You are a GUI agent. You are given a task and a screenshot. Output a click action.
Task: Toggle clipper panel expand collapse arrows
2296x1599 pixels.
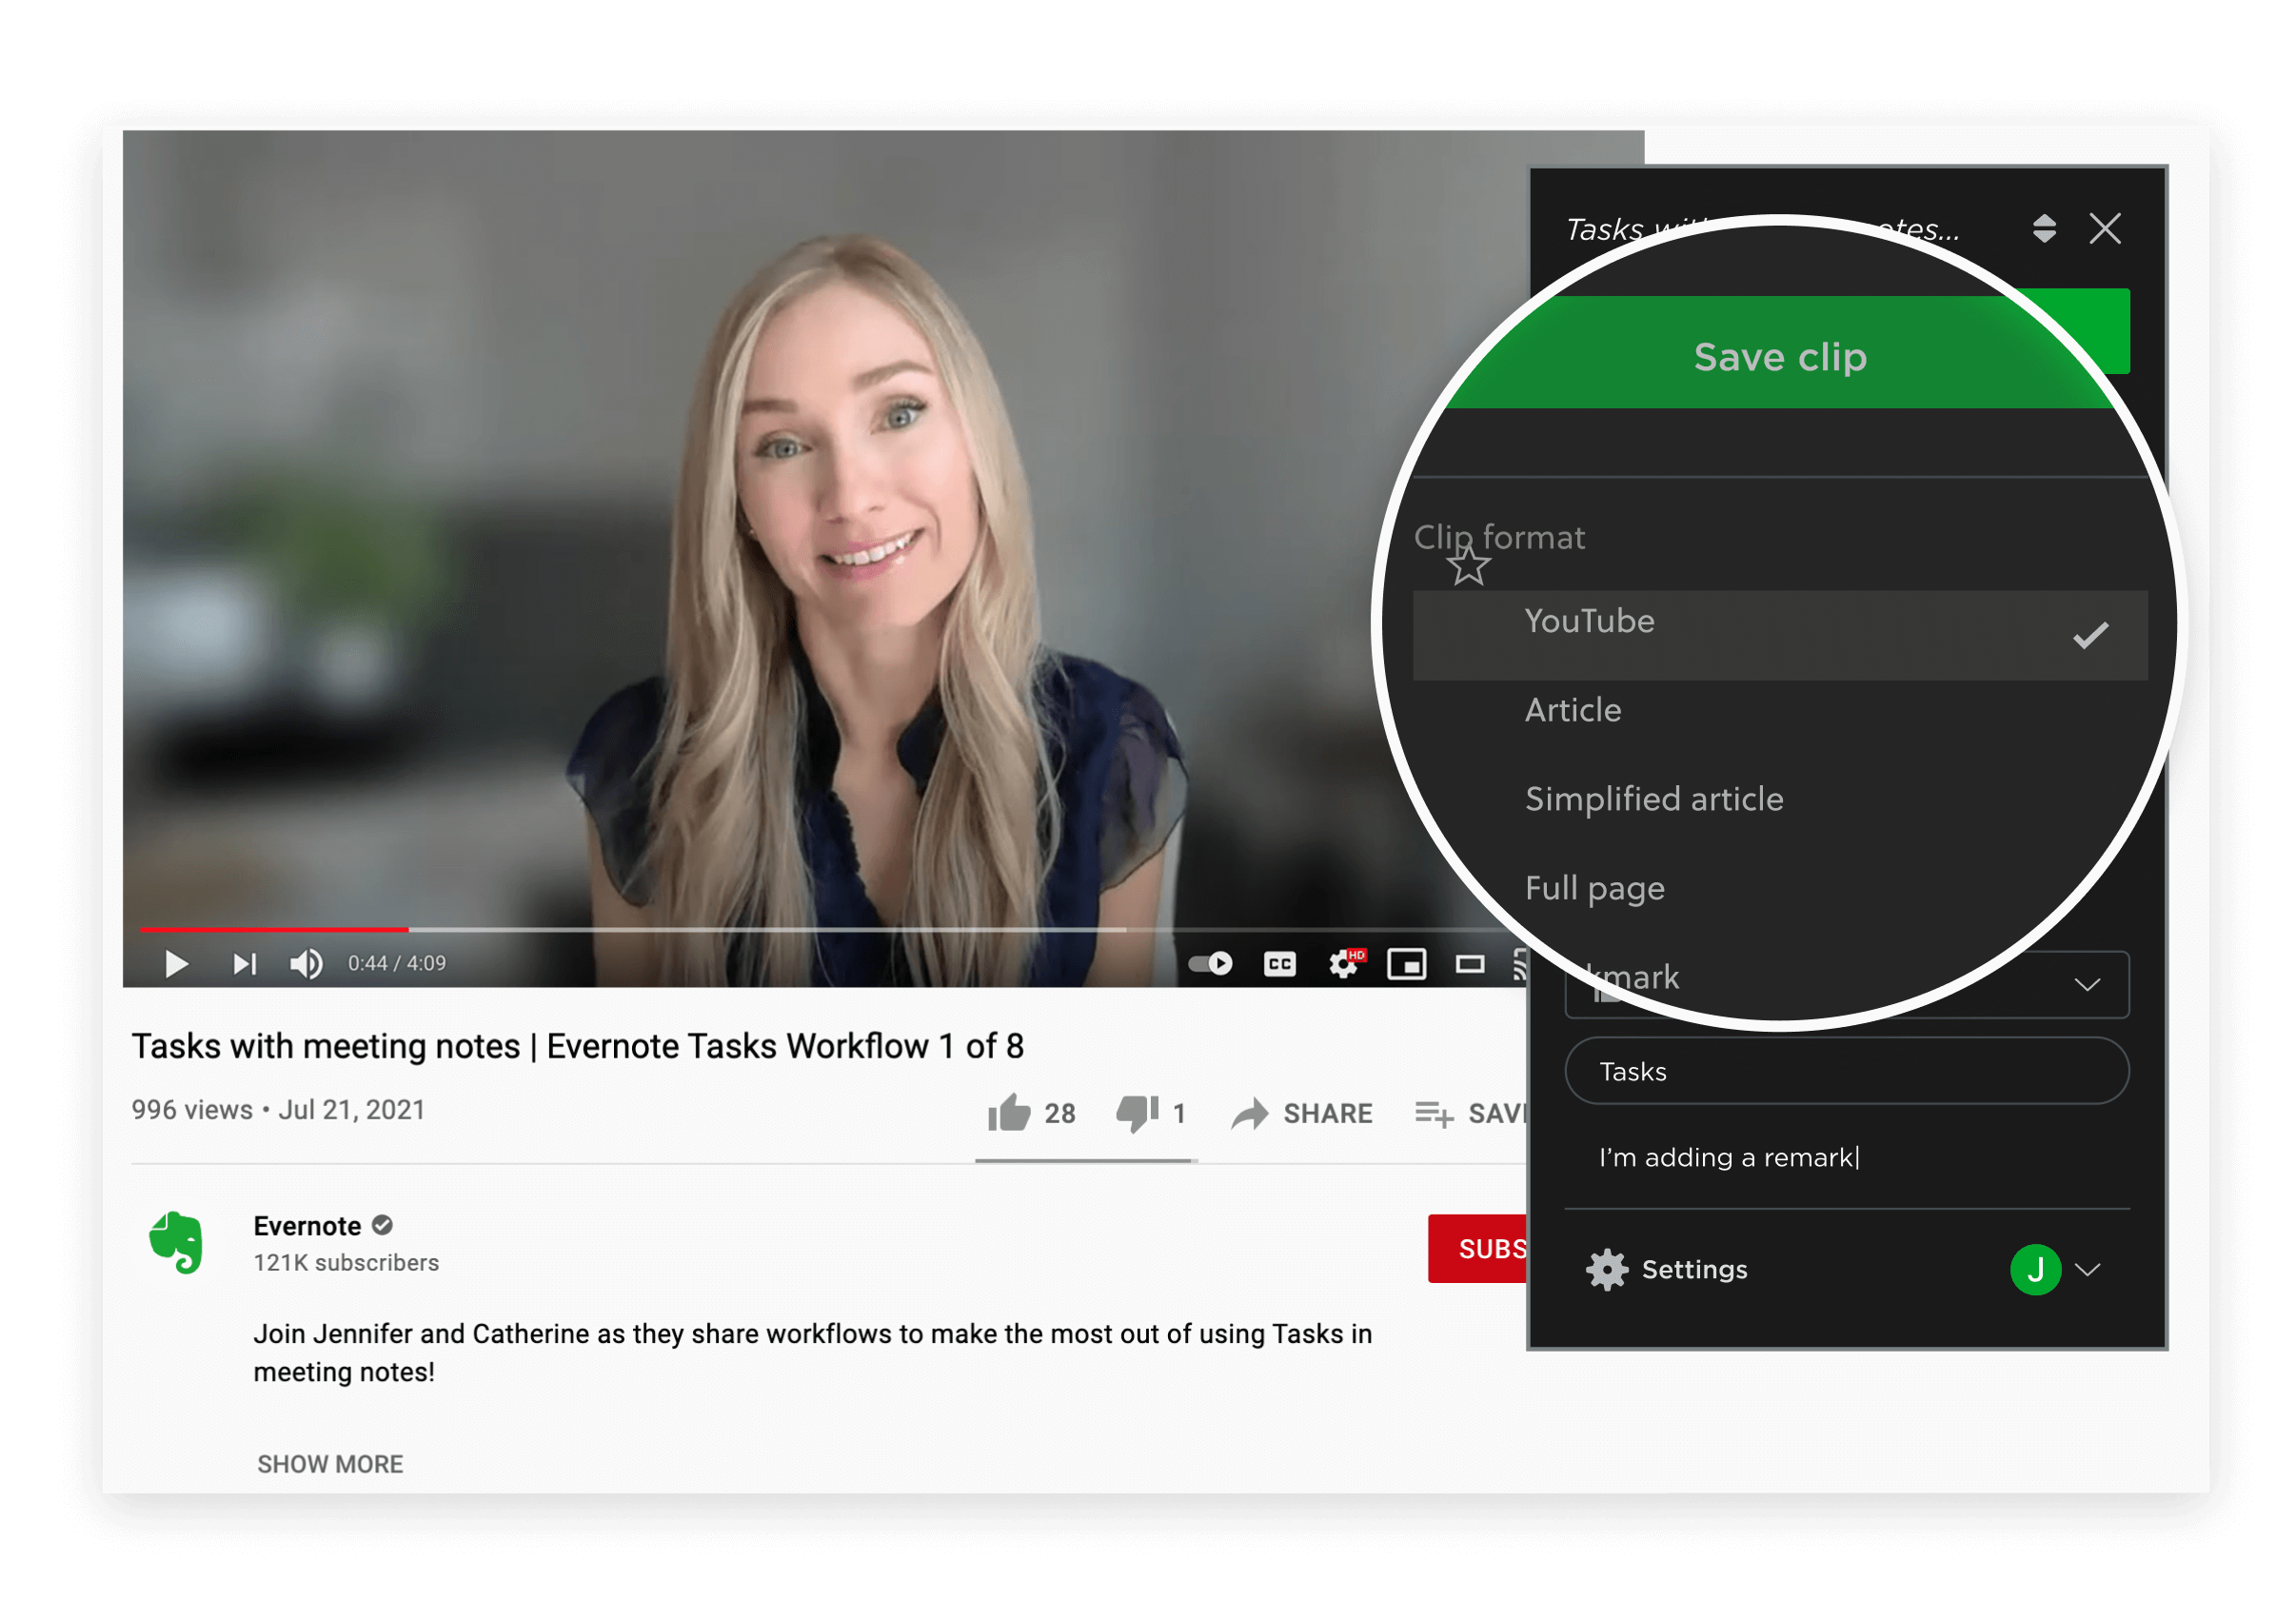2044,229
